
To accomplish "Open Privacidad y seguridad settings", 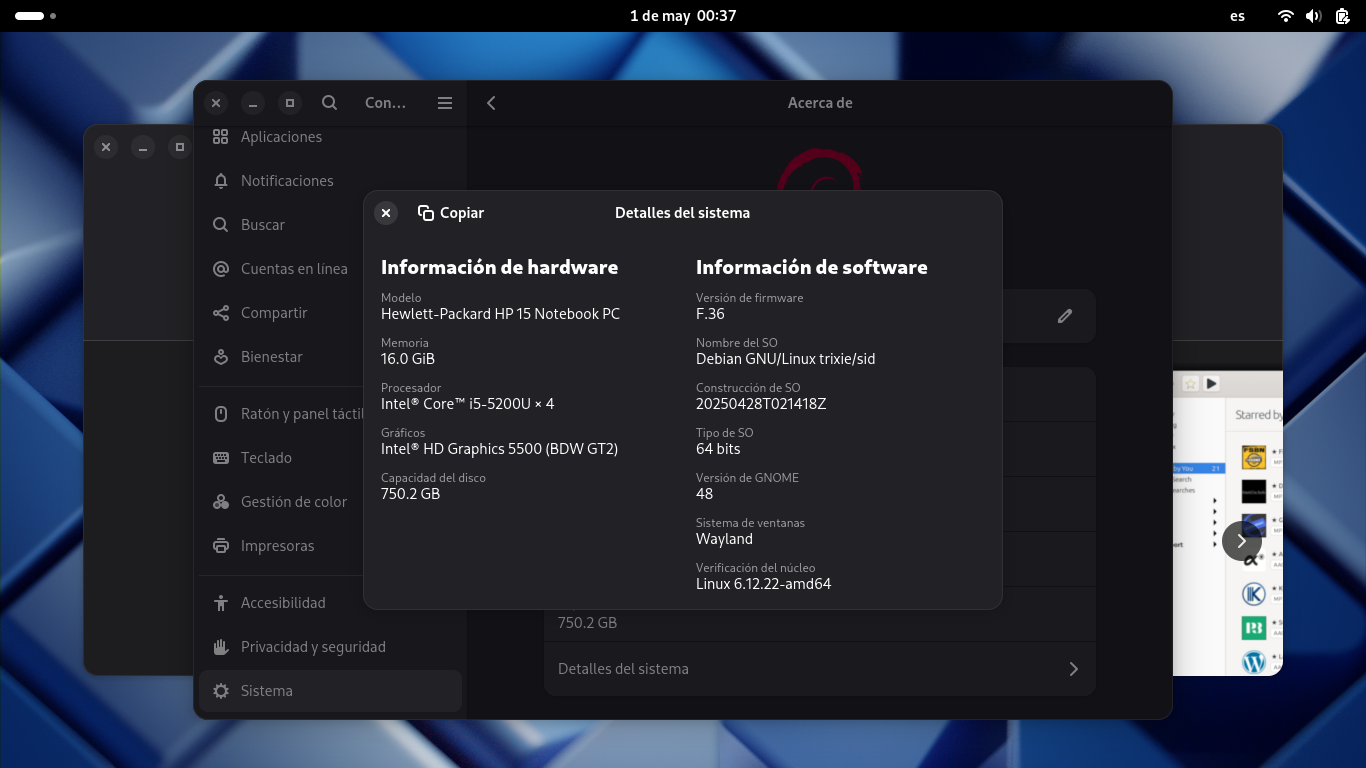I will tap(330, 647).
